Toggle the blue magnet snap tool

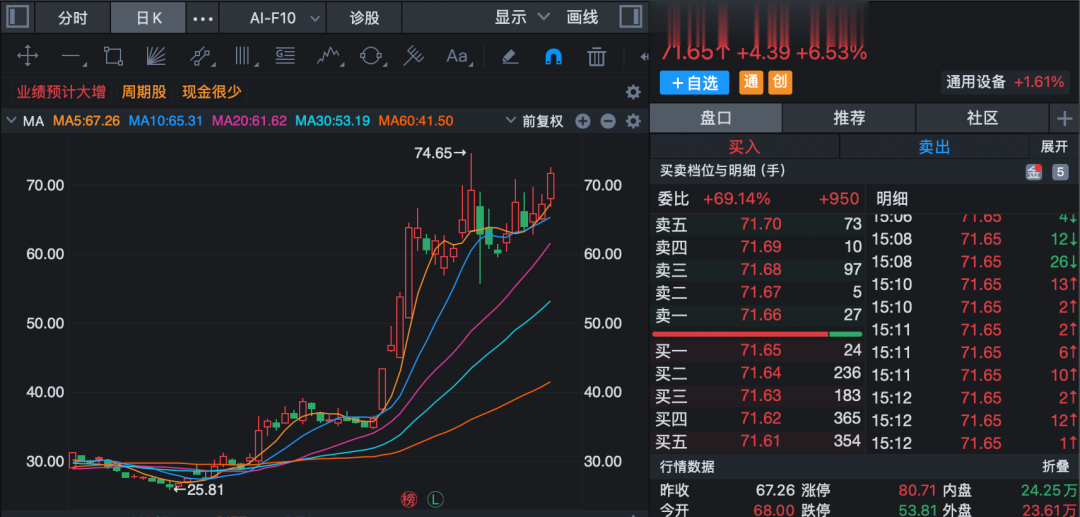[553, 56]
